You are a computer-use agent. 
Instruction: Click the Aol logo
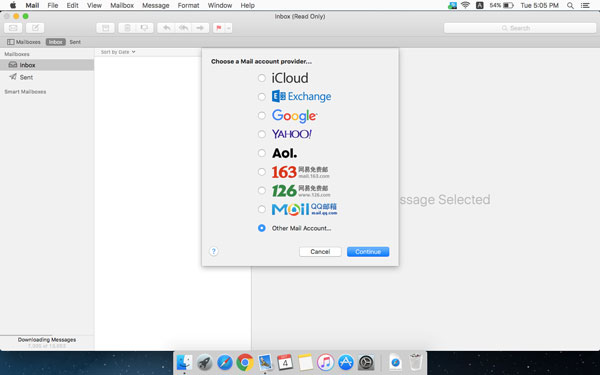284,153
